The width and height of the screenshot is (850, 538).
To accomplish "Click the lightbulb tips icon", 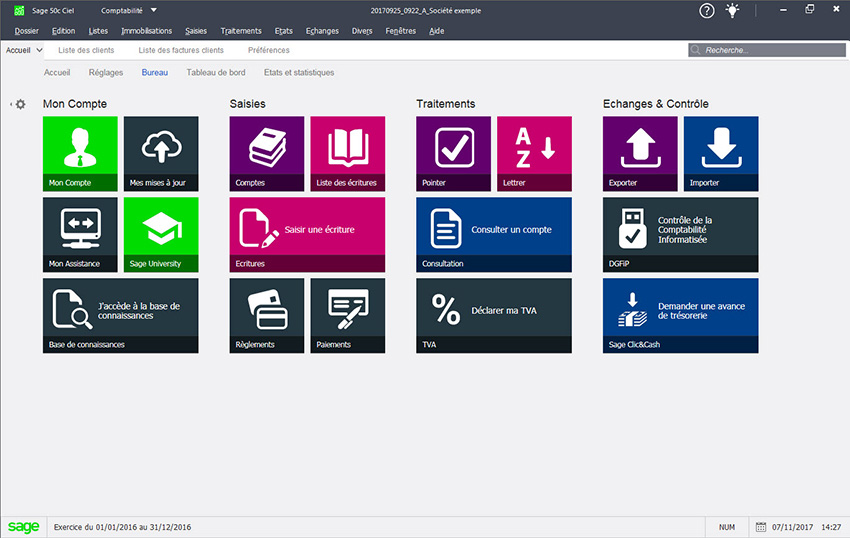I will [x=733, y=10].
